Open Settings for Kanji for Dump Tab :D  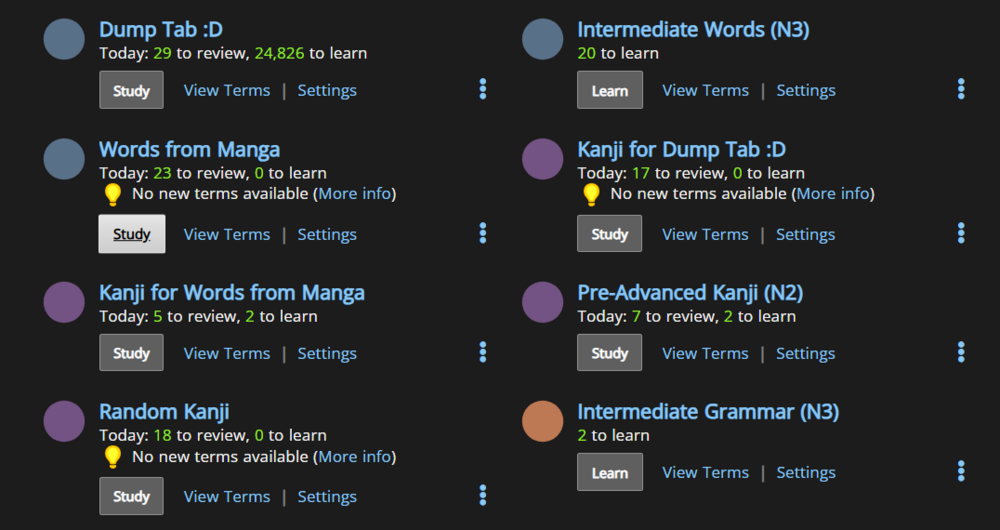805,234
